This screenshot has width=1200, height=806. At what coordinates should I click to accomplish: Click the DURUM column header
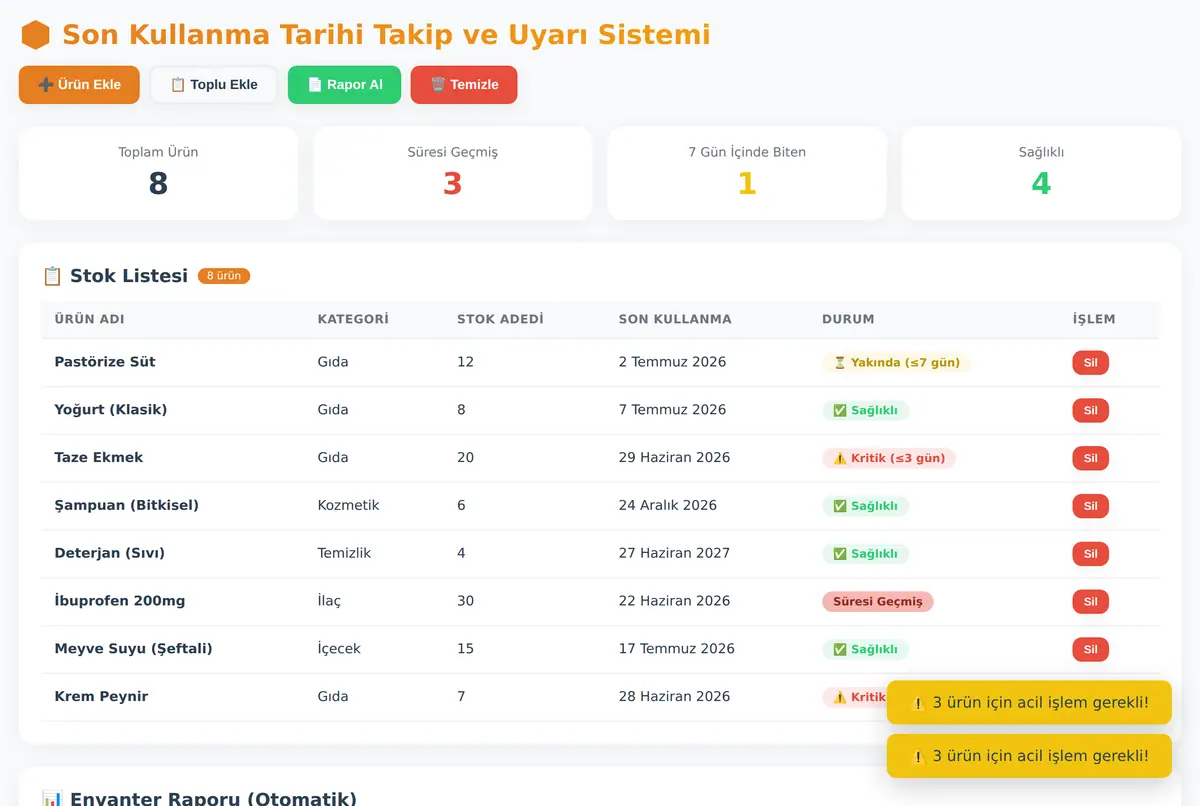[x=848, y=319]
